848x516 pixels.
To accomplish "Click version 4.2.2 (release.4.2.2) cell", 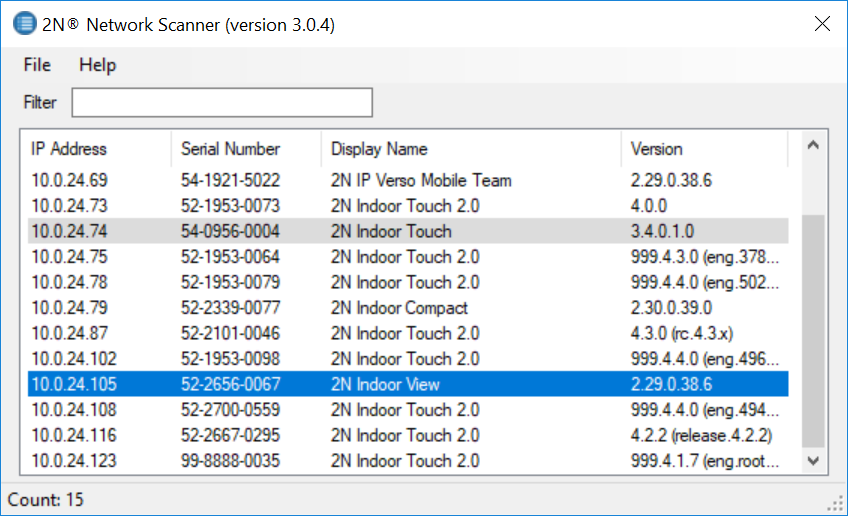I will point(701,435).
